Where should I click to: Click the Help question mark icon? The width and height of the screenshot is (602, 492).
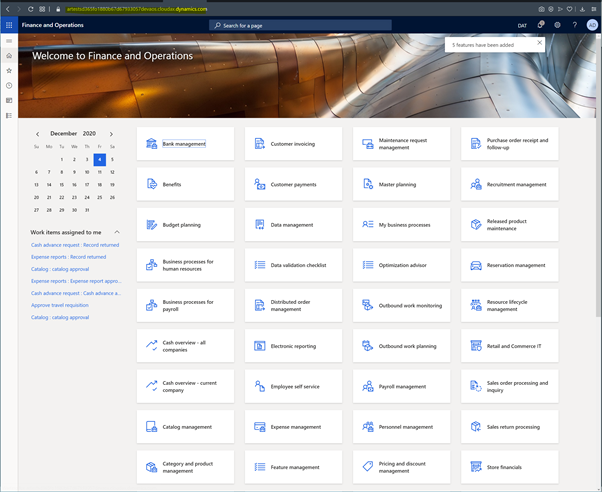[574, 25]
